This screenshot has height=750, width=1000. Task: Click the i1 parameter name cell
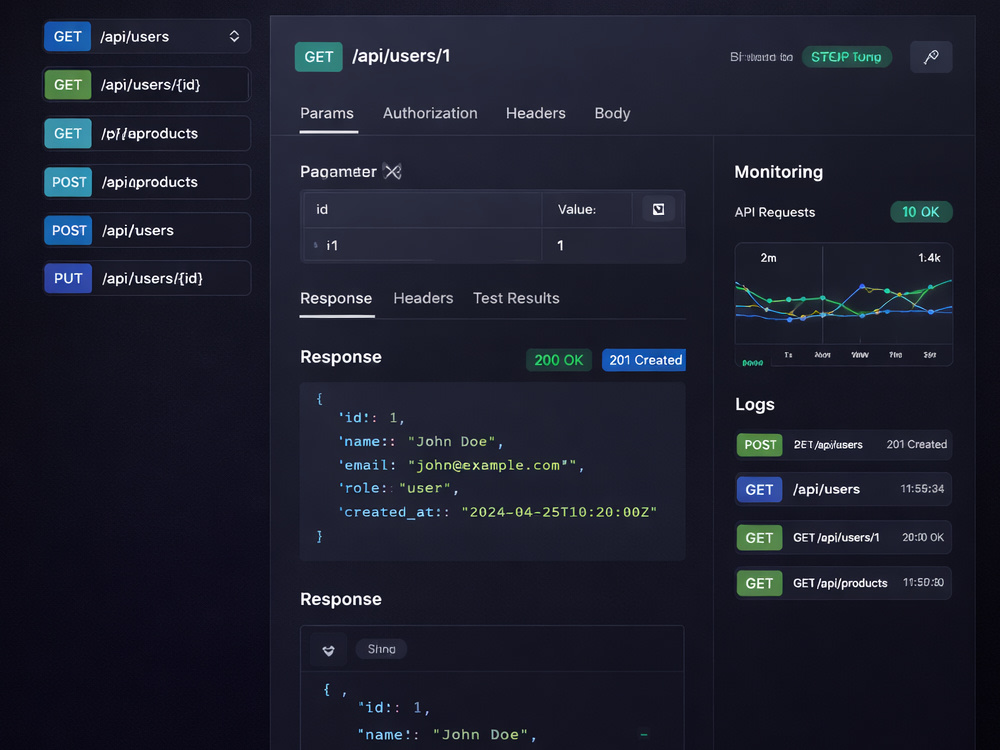[x=423, y=246]
